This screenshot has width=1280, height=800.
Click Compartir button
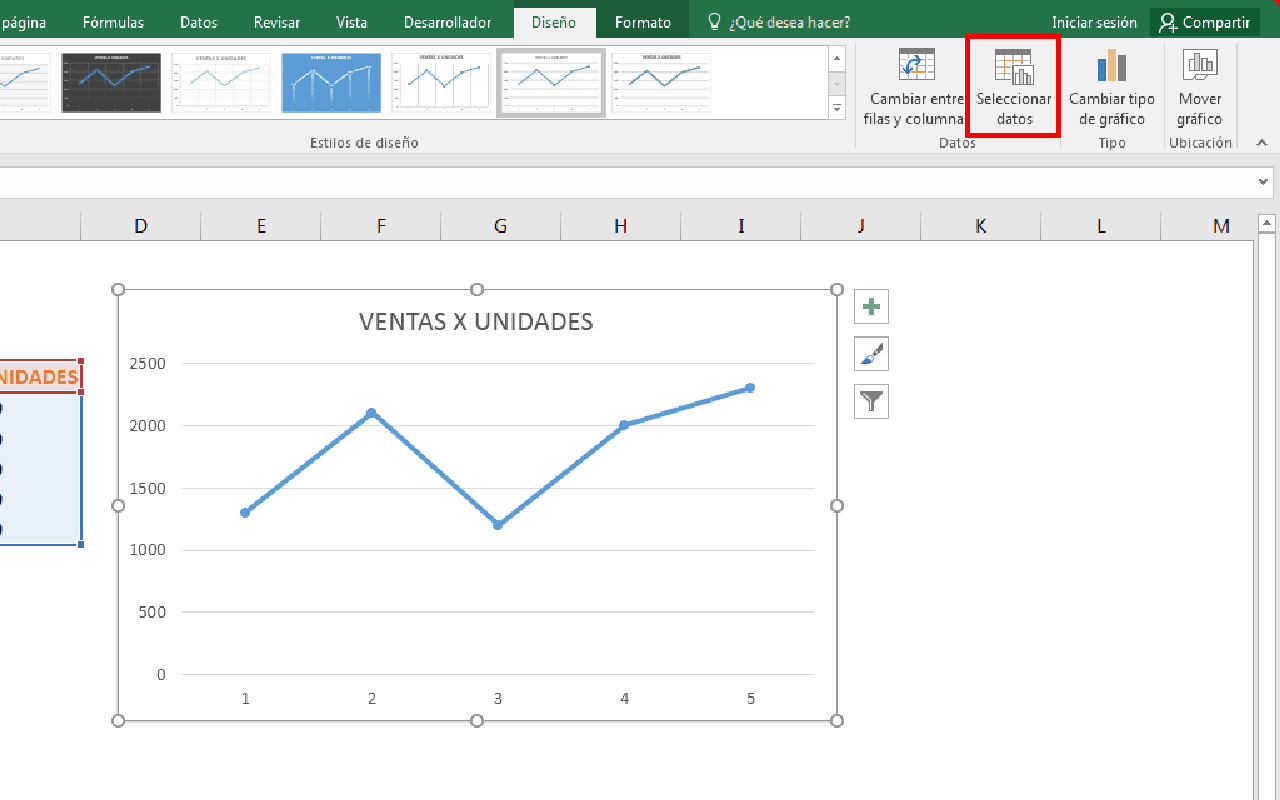pyautogui.click(x=1204, y=22)
